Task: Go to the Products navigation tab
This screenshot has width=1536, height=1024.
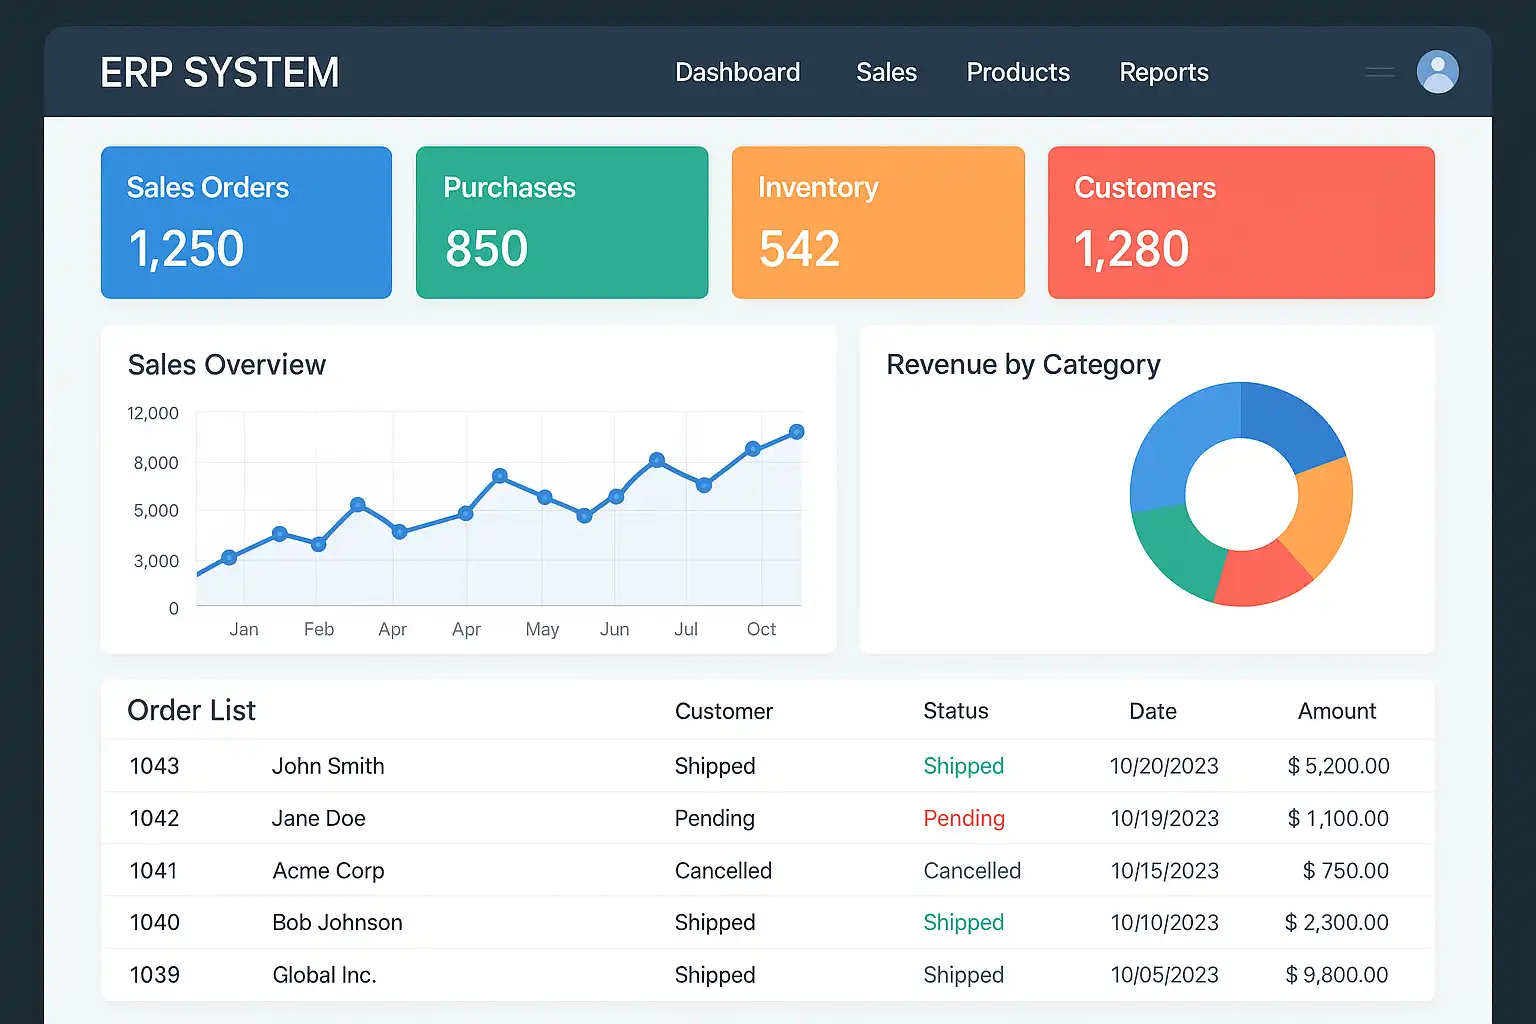Action: pyautogui.click(x=1017, y=73)
